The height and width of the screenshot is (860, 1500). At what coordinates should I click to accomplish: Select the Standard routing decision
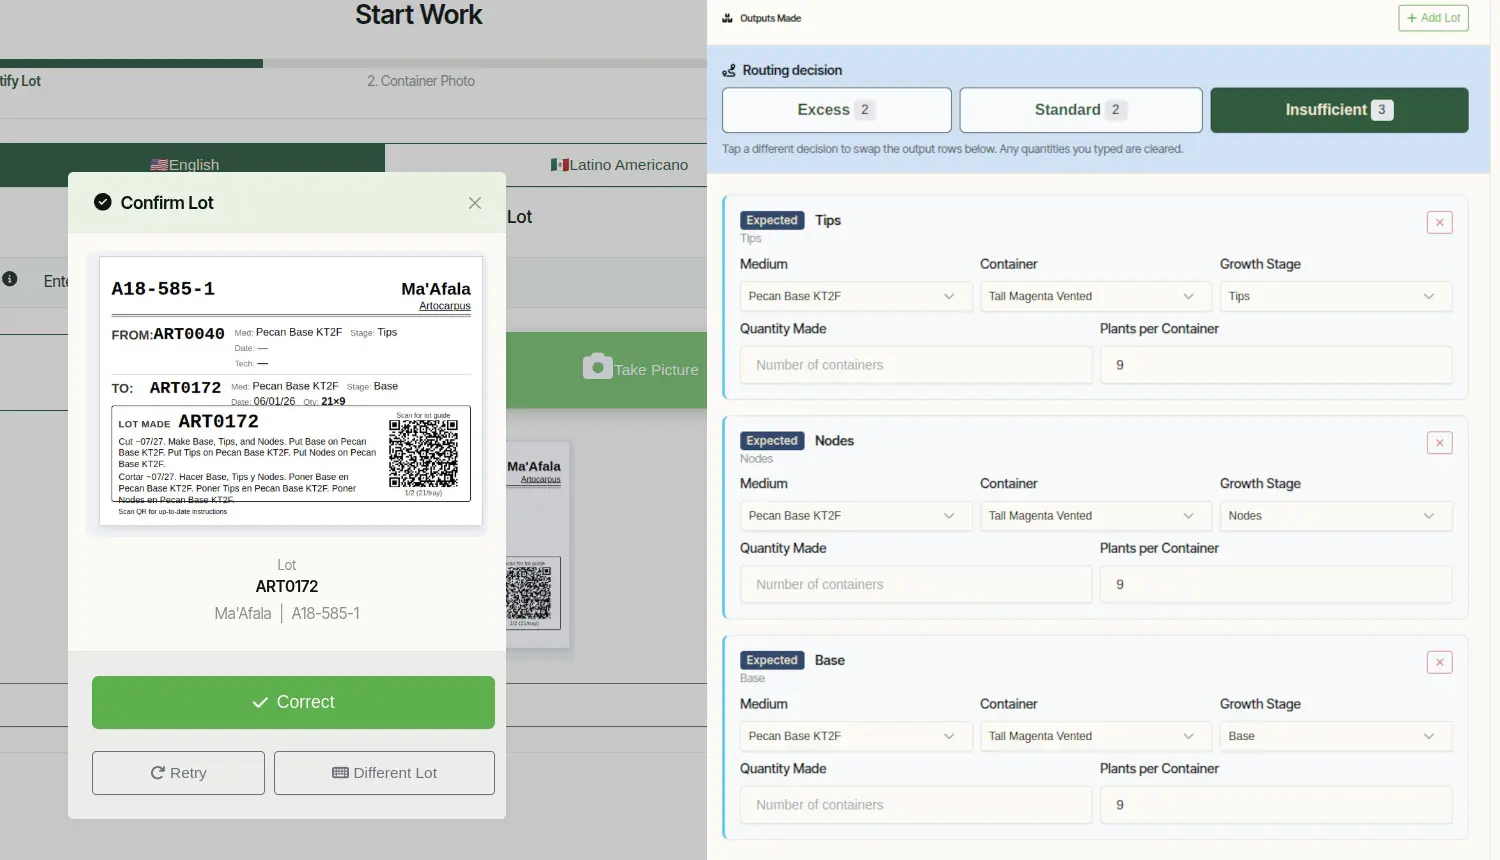tap(1081, 110)
